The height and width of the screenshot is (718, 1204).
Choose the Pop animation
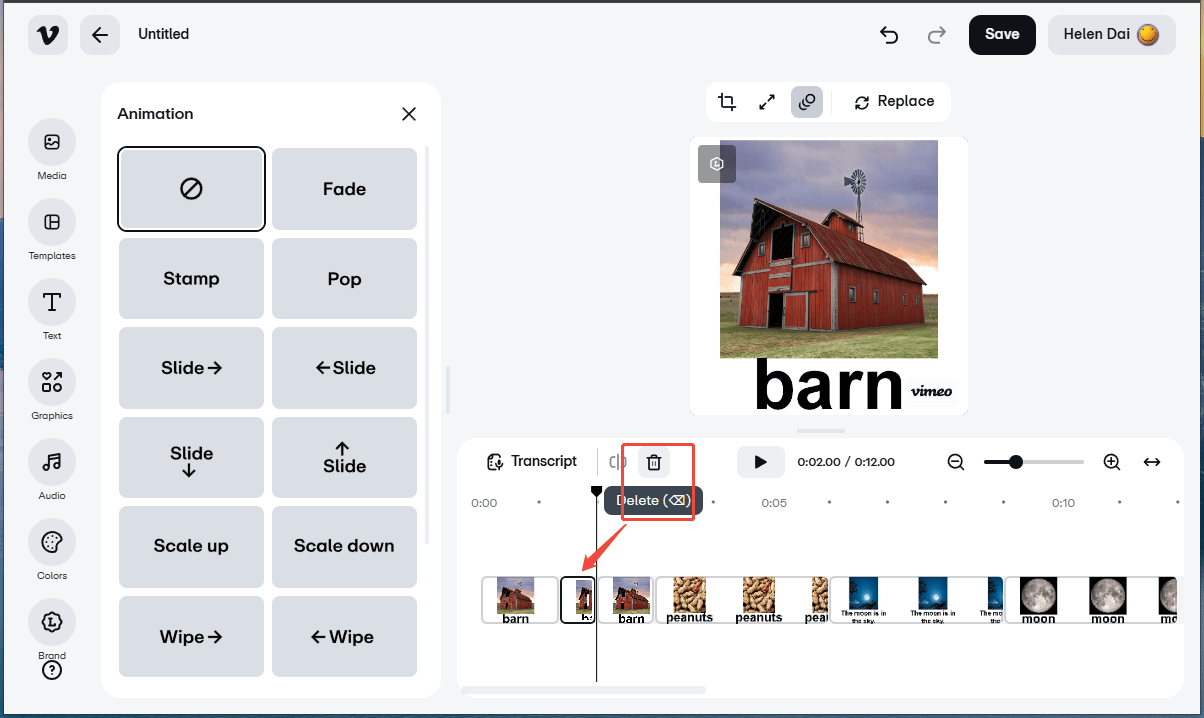coord(344,278)
